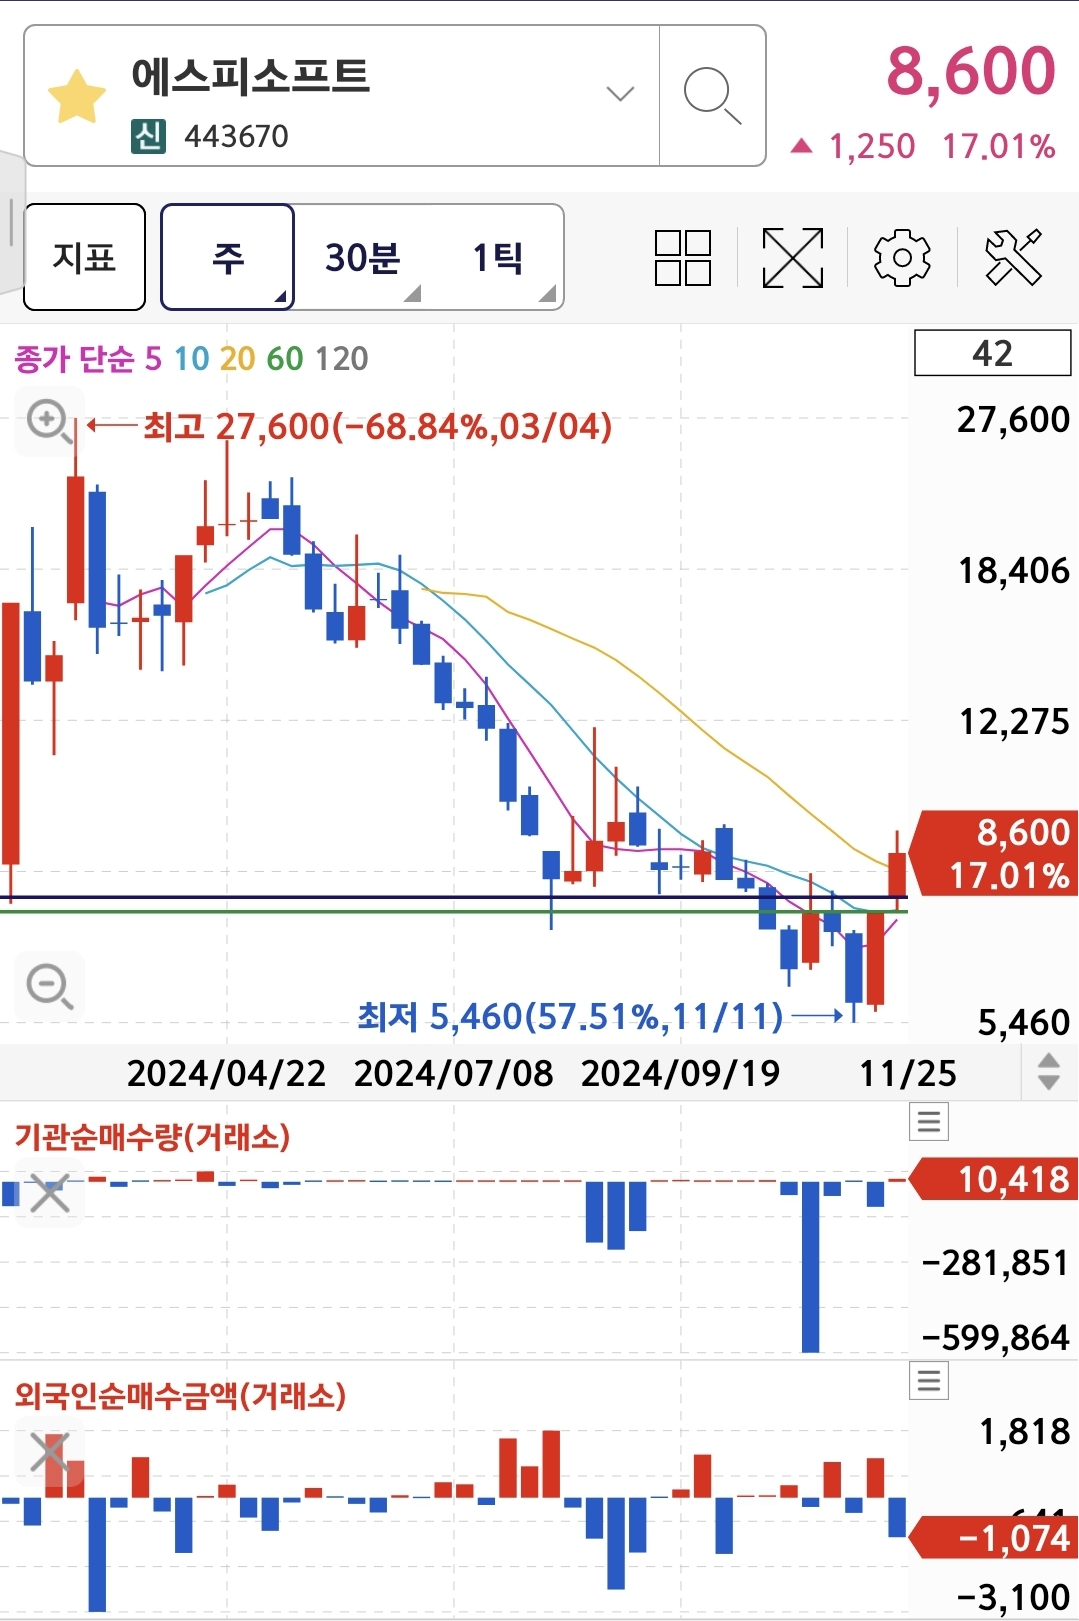Click the 11/25 date label

(x=908, y=1073)
